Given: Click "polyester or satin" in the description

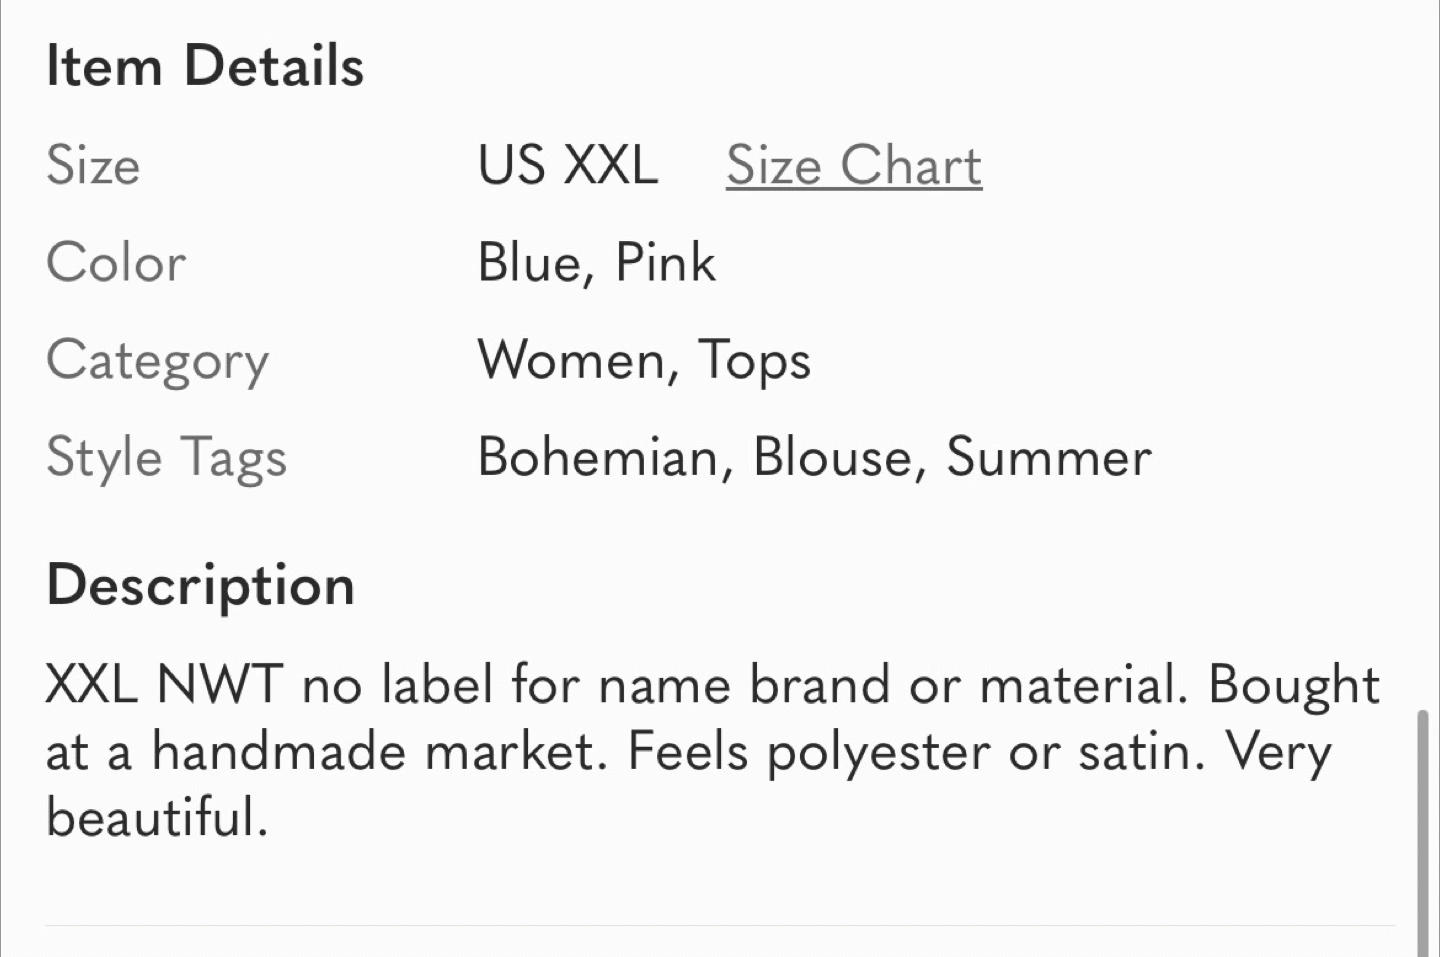Looking at the screenshot, I should click(x=982, y=752).
